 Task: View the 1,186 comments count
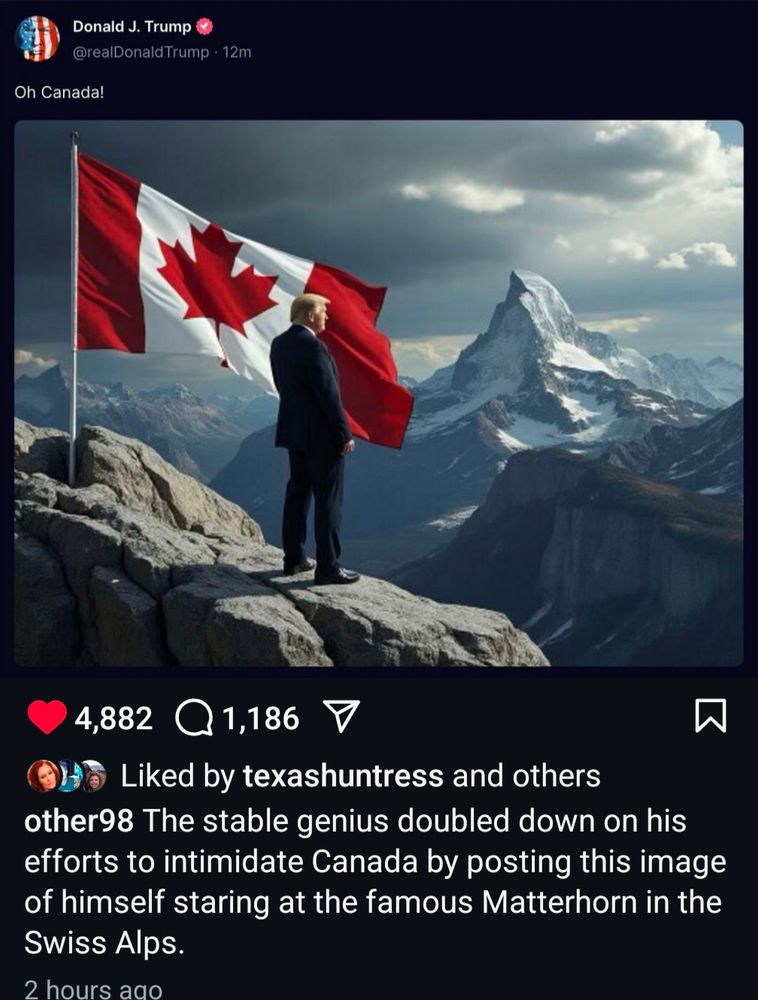(261, 718)
